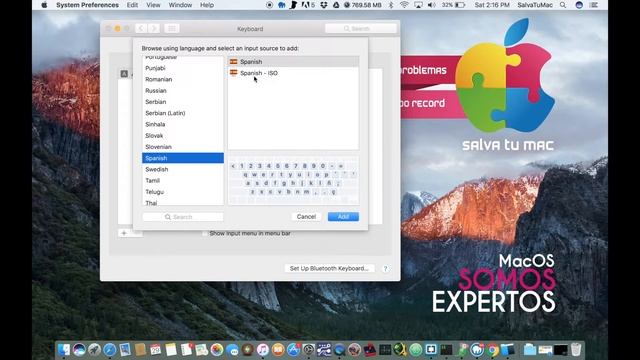Image resolution: width=640 pixels, height=360 pixels.
Task: Open System Preferences gear in Dock
Action: (309, 350)
